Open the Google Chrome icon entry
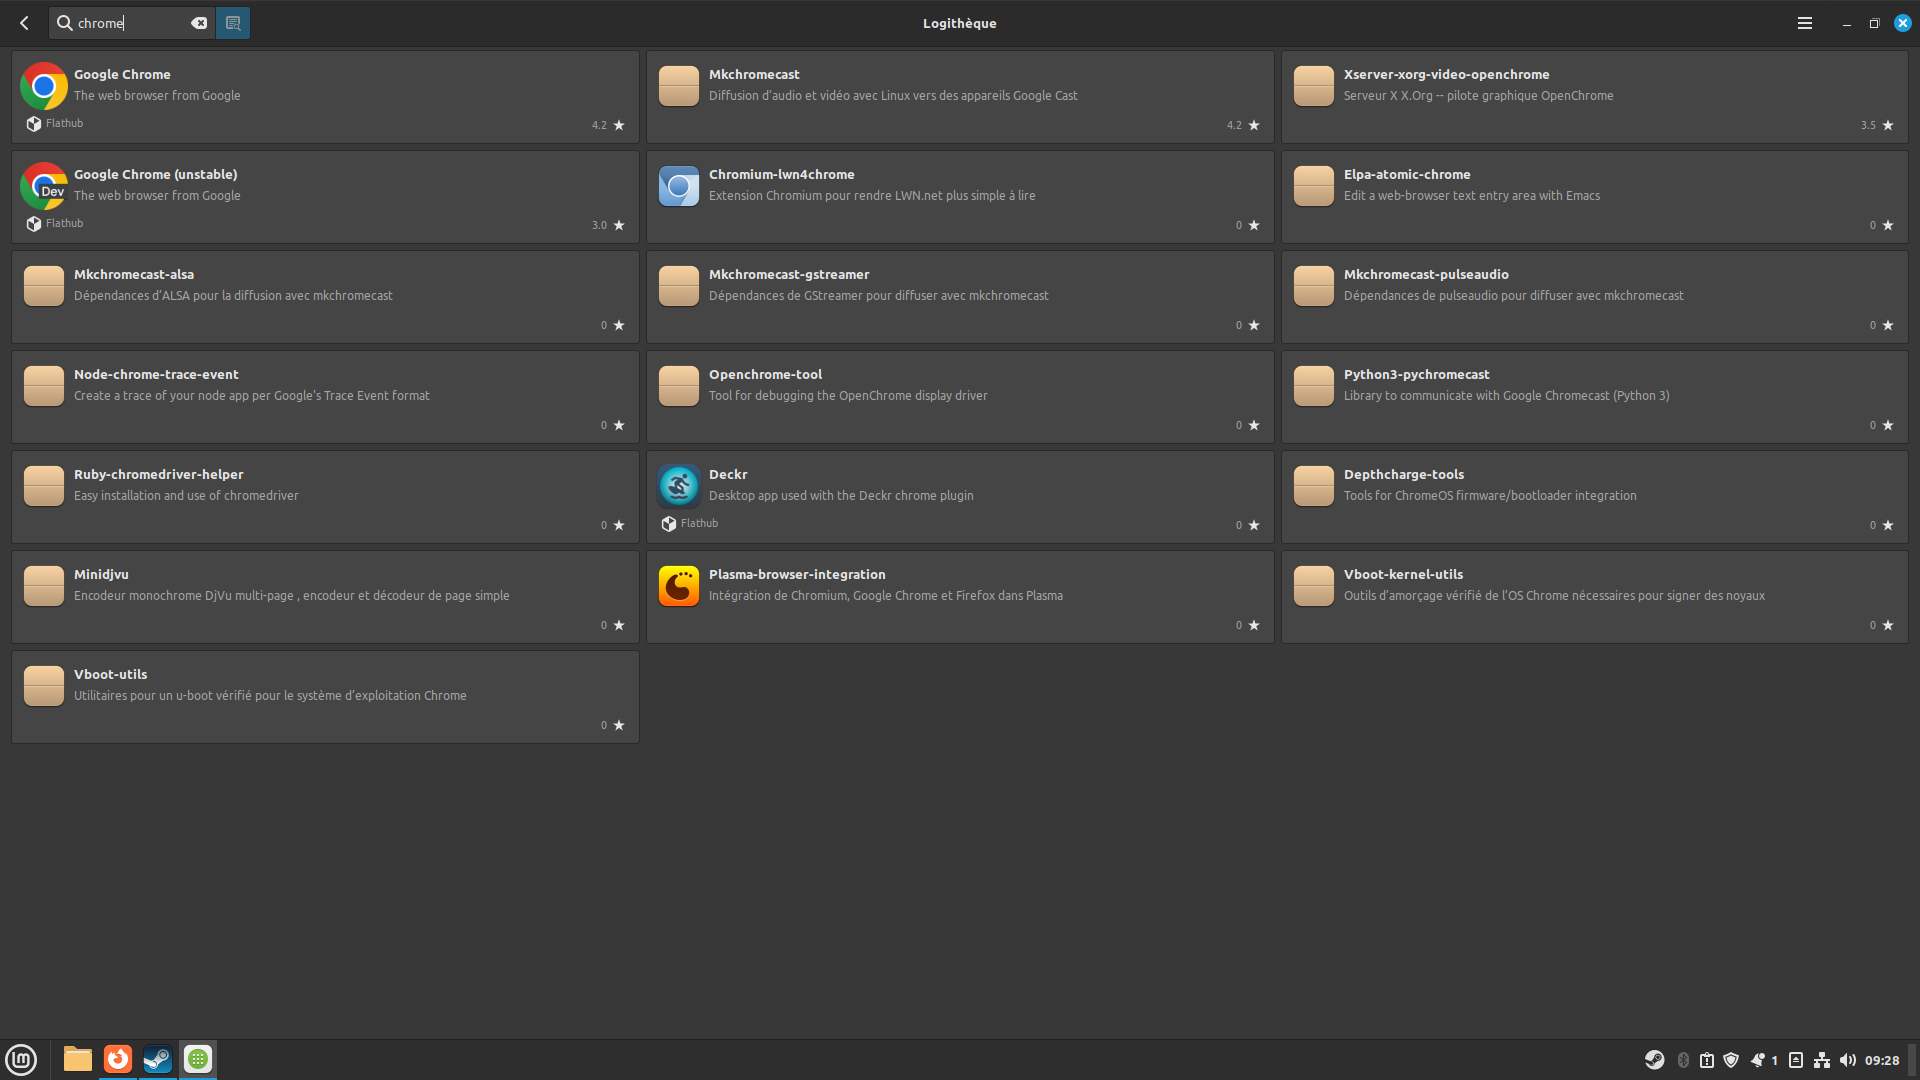 44,86
